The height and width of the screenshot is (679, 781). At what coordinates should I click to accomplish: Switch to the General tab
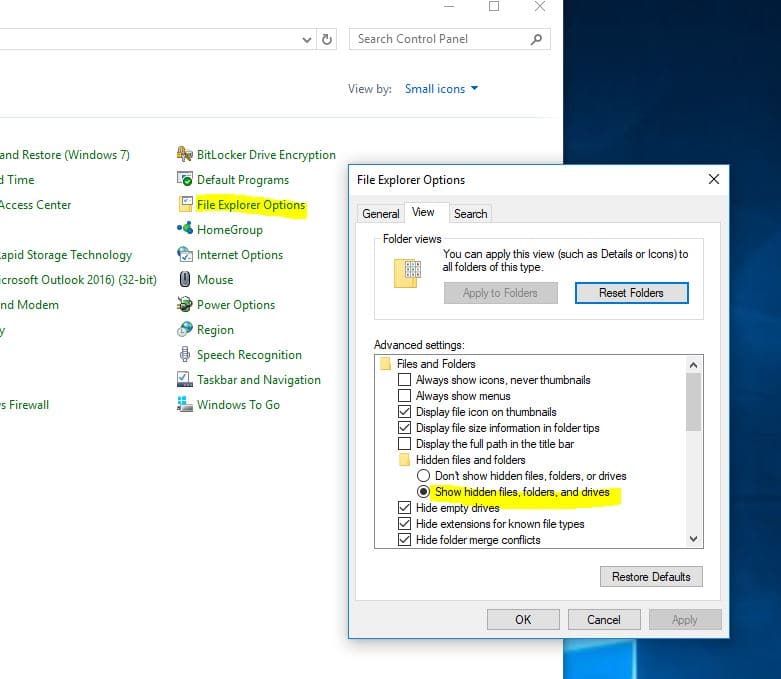point(380,213)
